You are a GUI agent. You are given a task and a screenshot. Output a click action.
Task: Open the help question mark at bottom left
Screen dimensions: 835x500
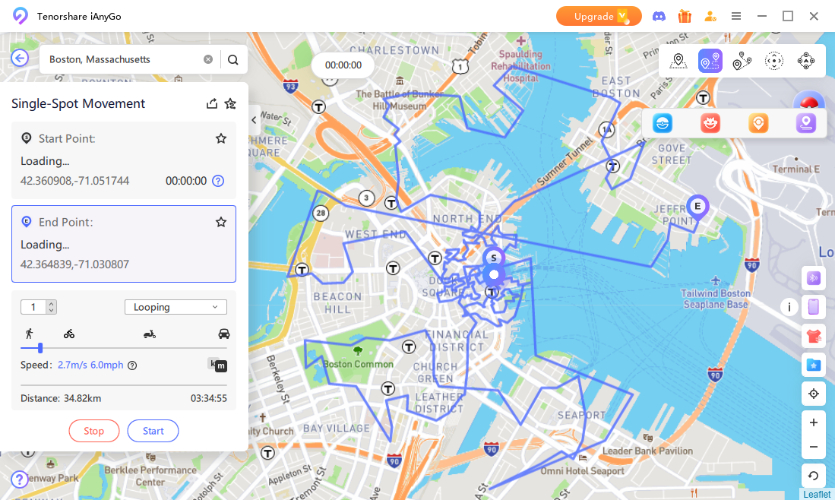click(19, 479)
